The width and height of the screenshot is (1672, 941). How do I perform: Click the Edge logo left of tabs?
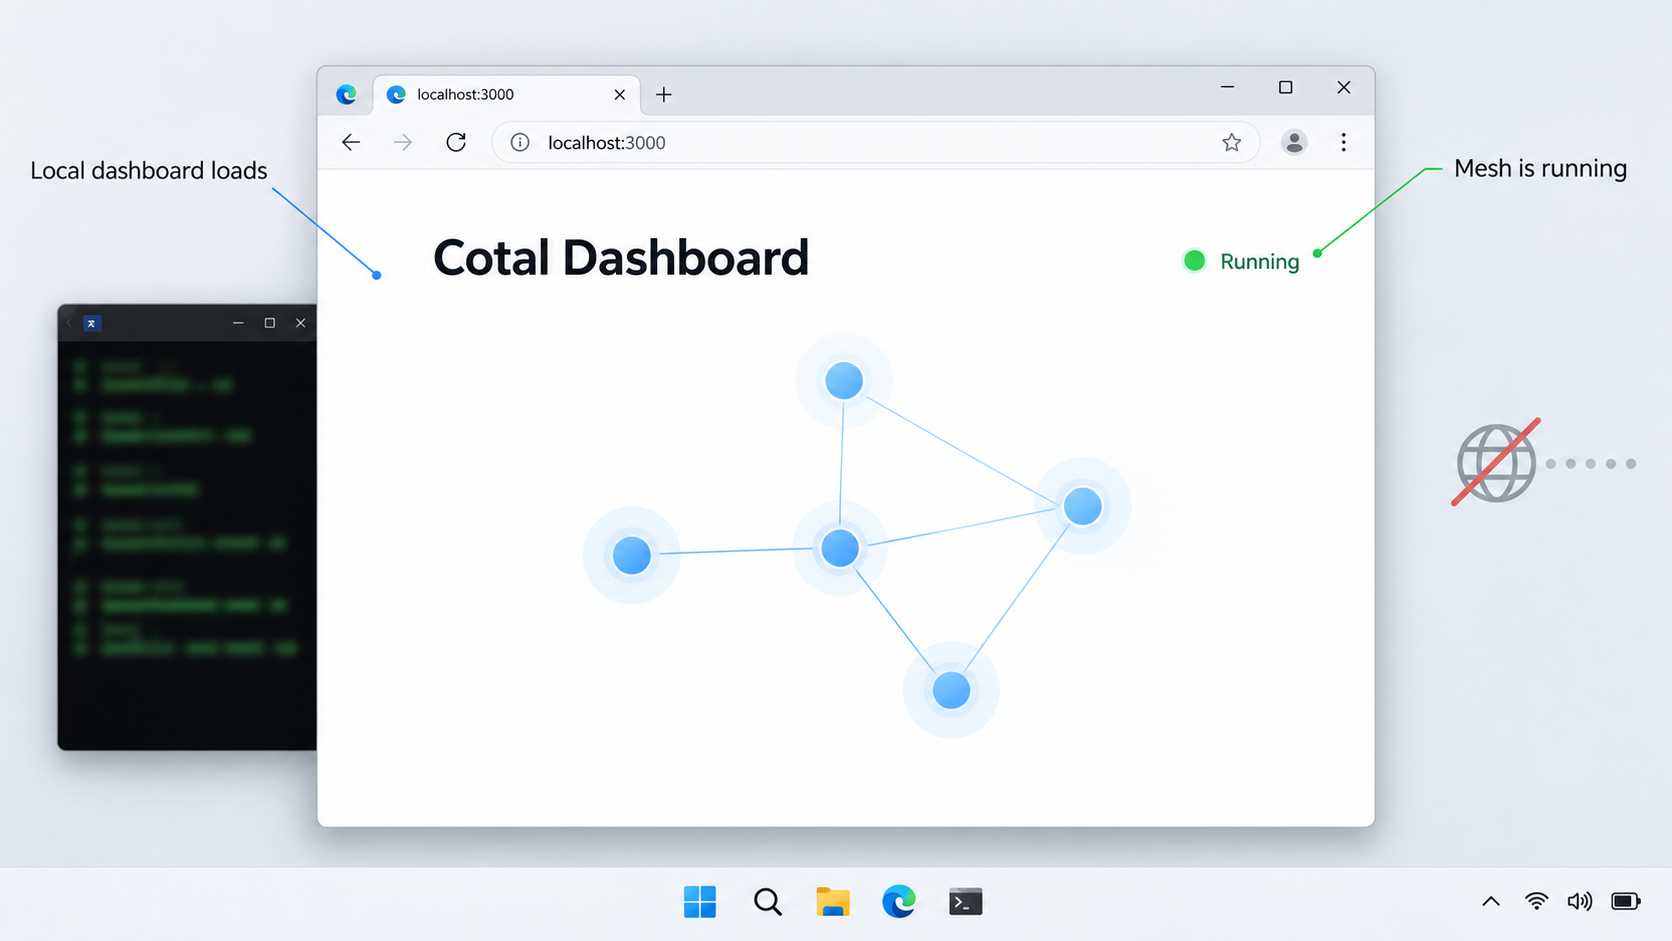(346, 94)
